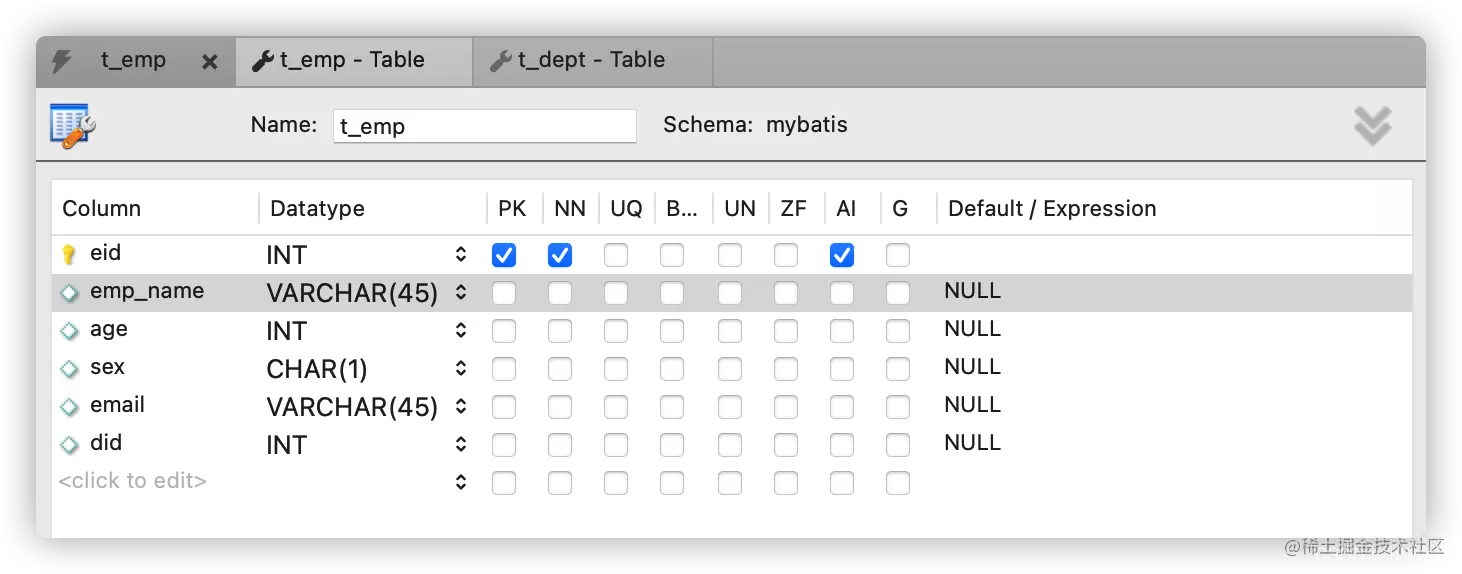Toggle the AI checkbox for eid row
The image size is (1462, 574).
pos(842,256)
